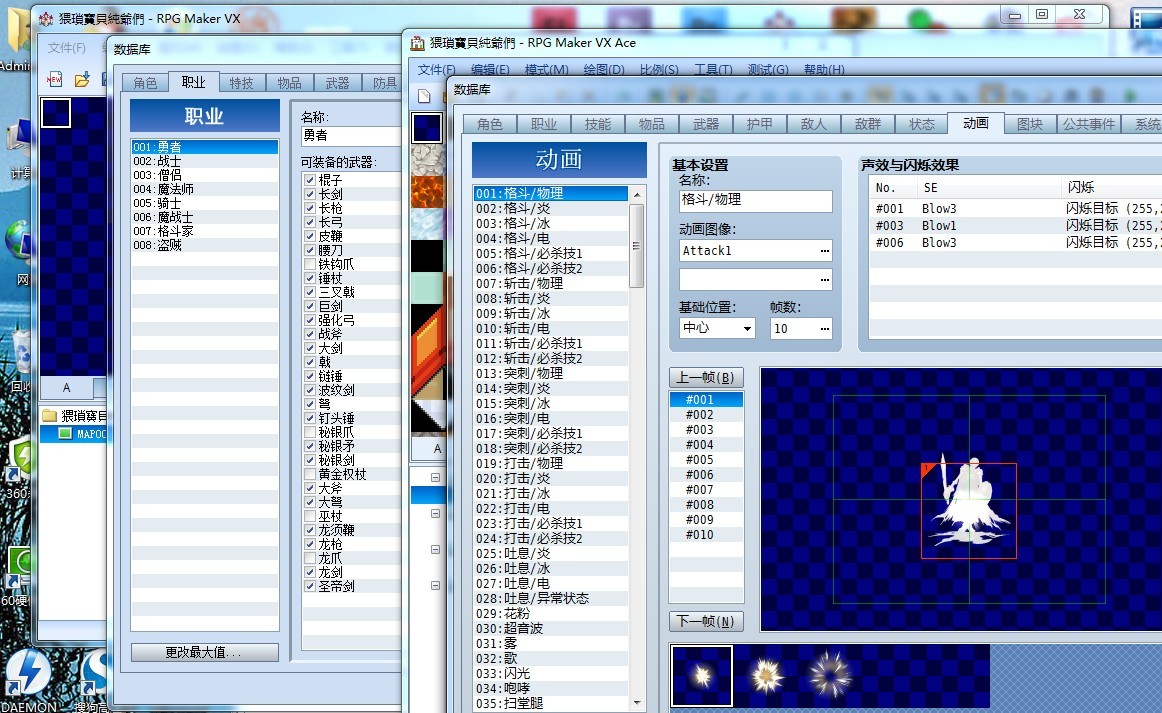Open the 编辑(E) menu in VX Ace
This screenshot has width=1162, height=713.
(490, 70)
